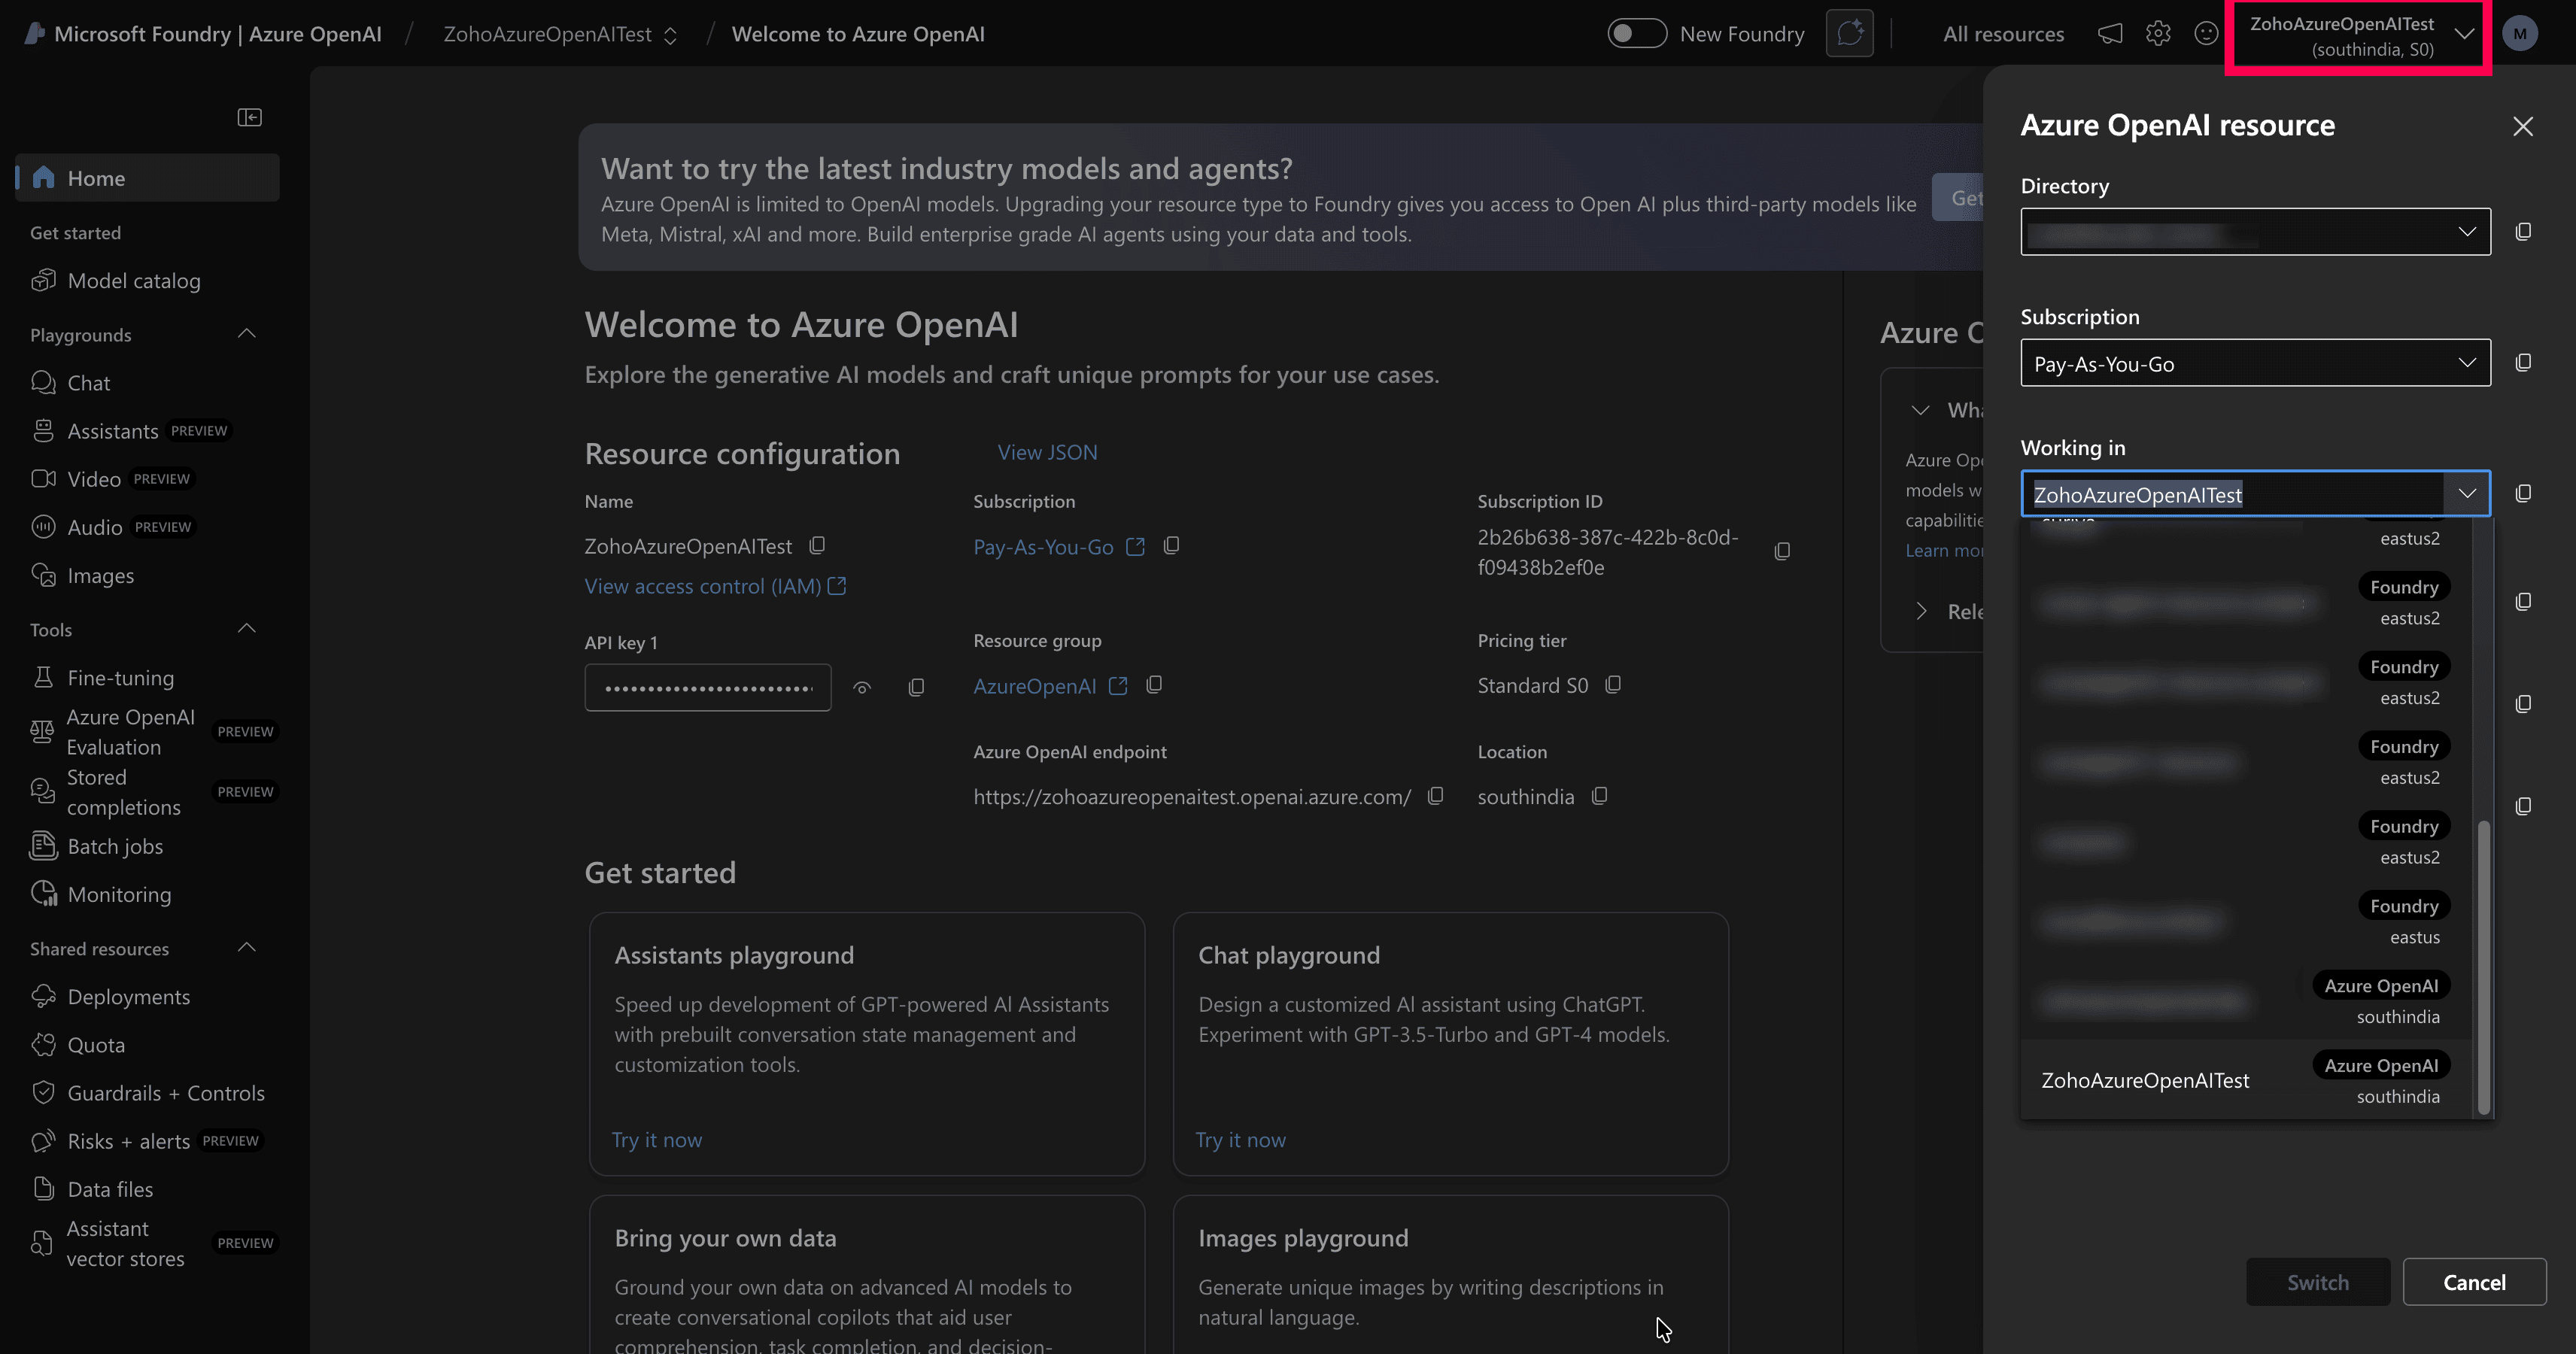
Task: Toggle the Working in dropdown chevron
Action: coord(2467,494)
